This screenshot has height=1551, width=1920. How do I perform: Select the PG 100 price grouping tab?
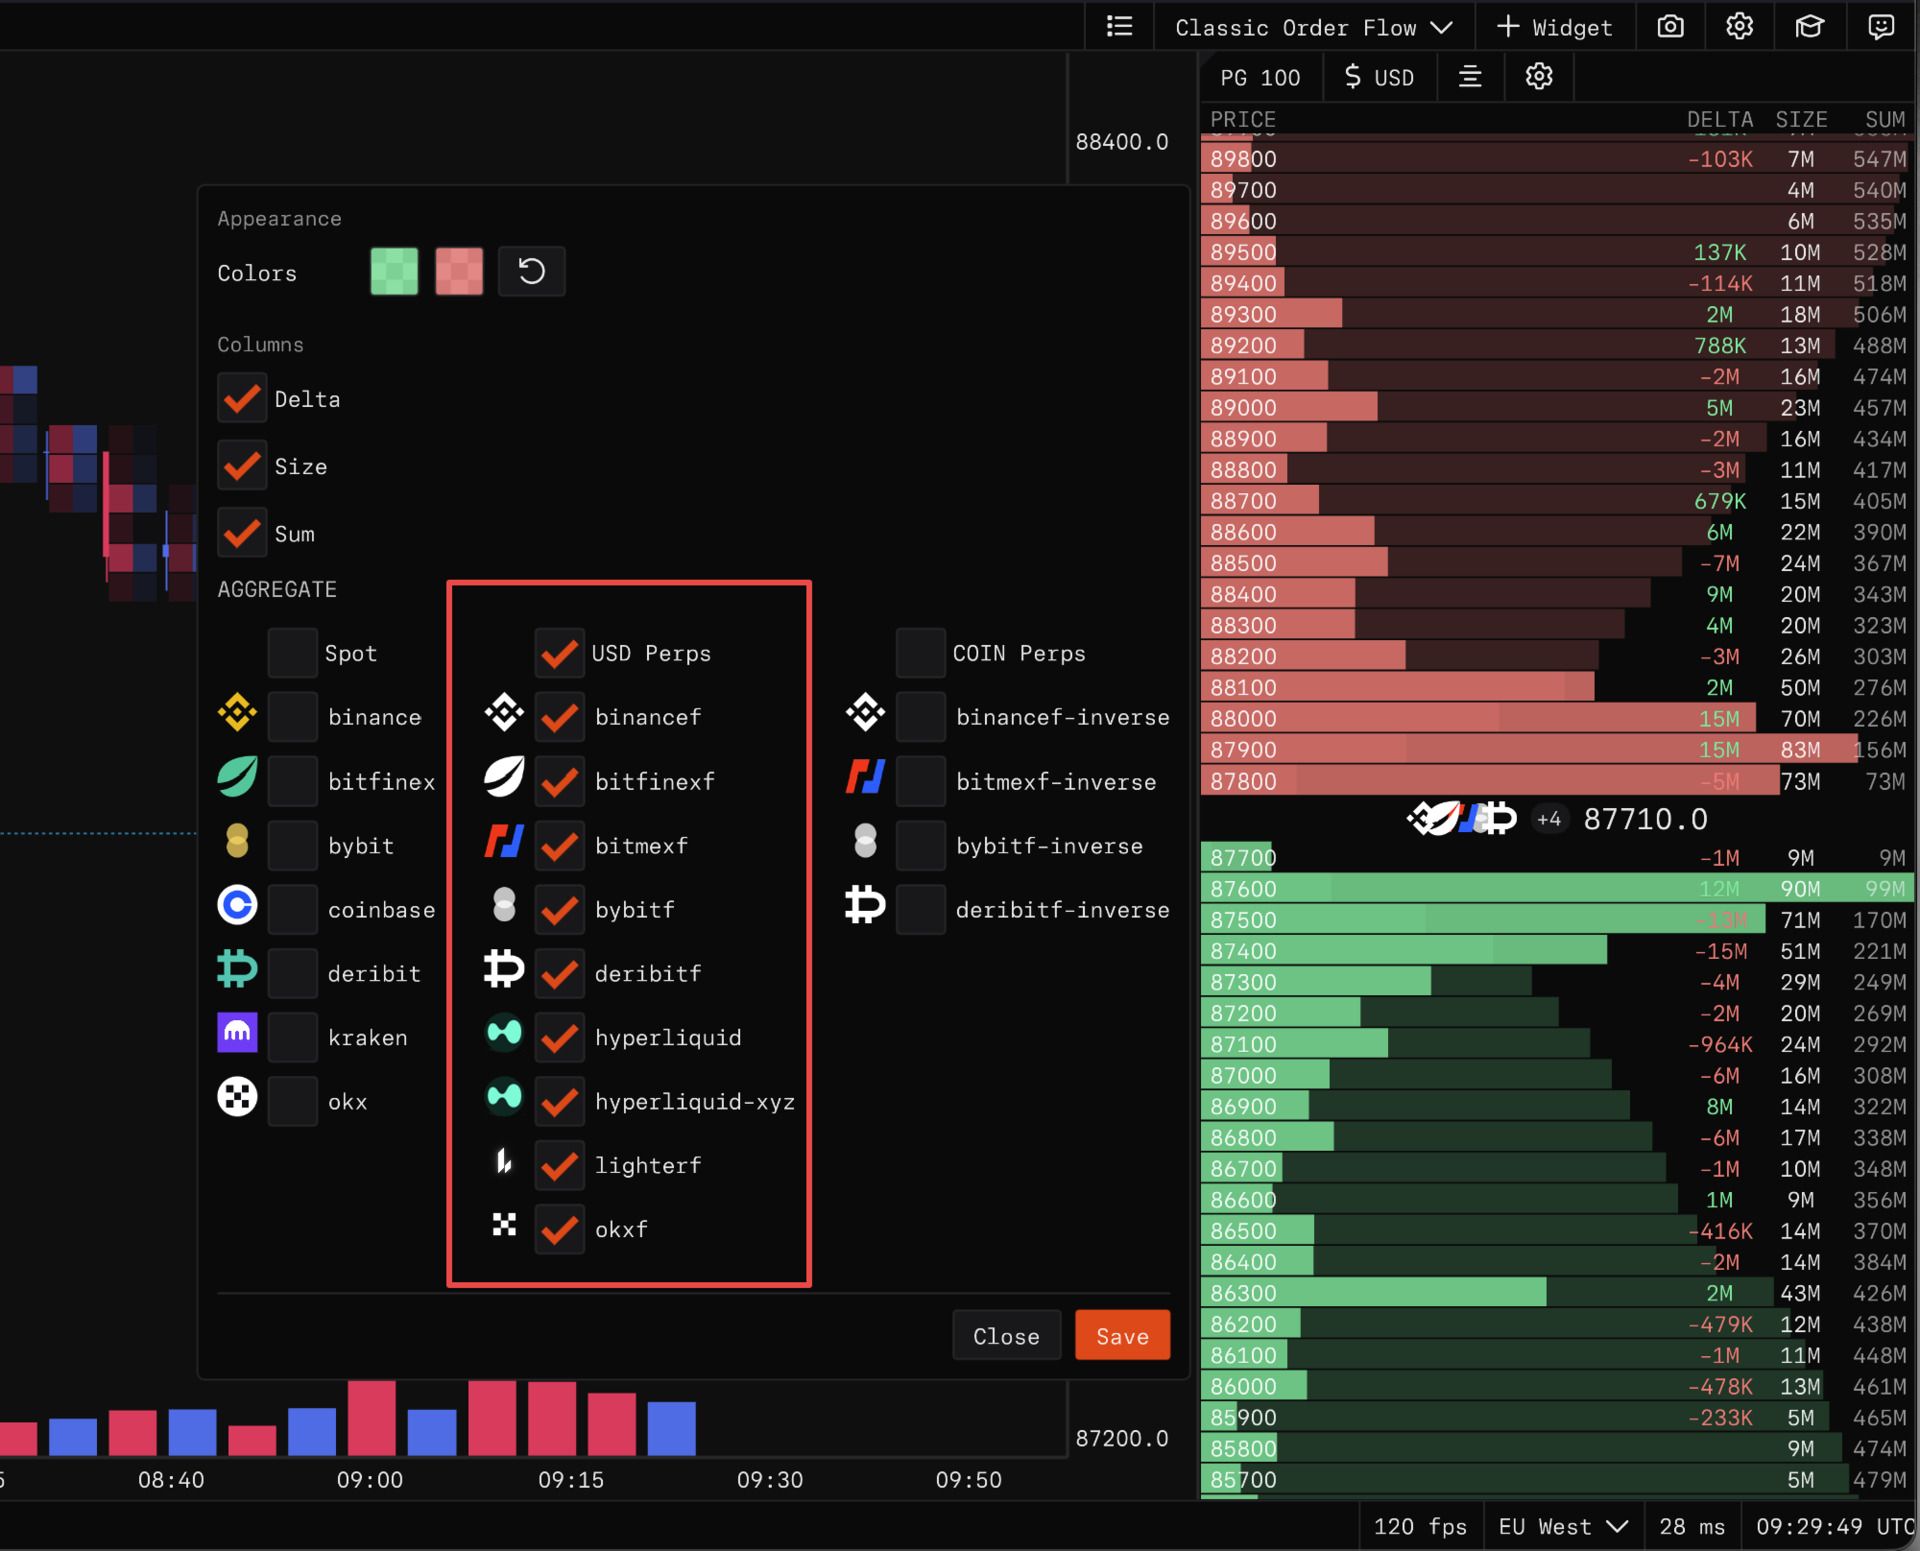point(1260,77)
